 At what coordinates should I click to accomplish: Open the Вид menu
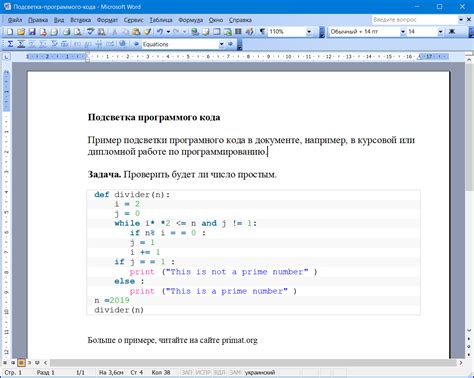(x=59, y=20)
